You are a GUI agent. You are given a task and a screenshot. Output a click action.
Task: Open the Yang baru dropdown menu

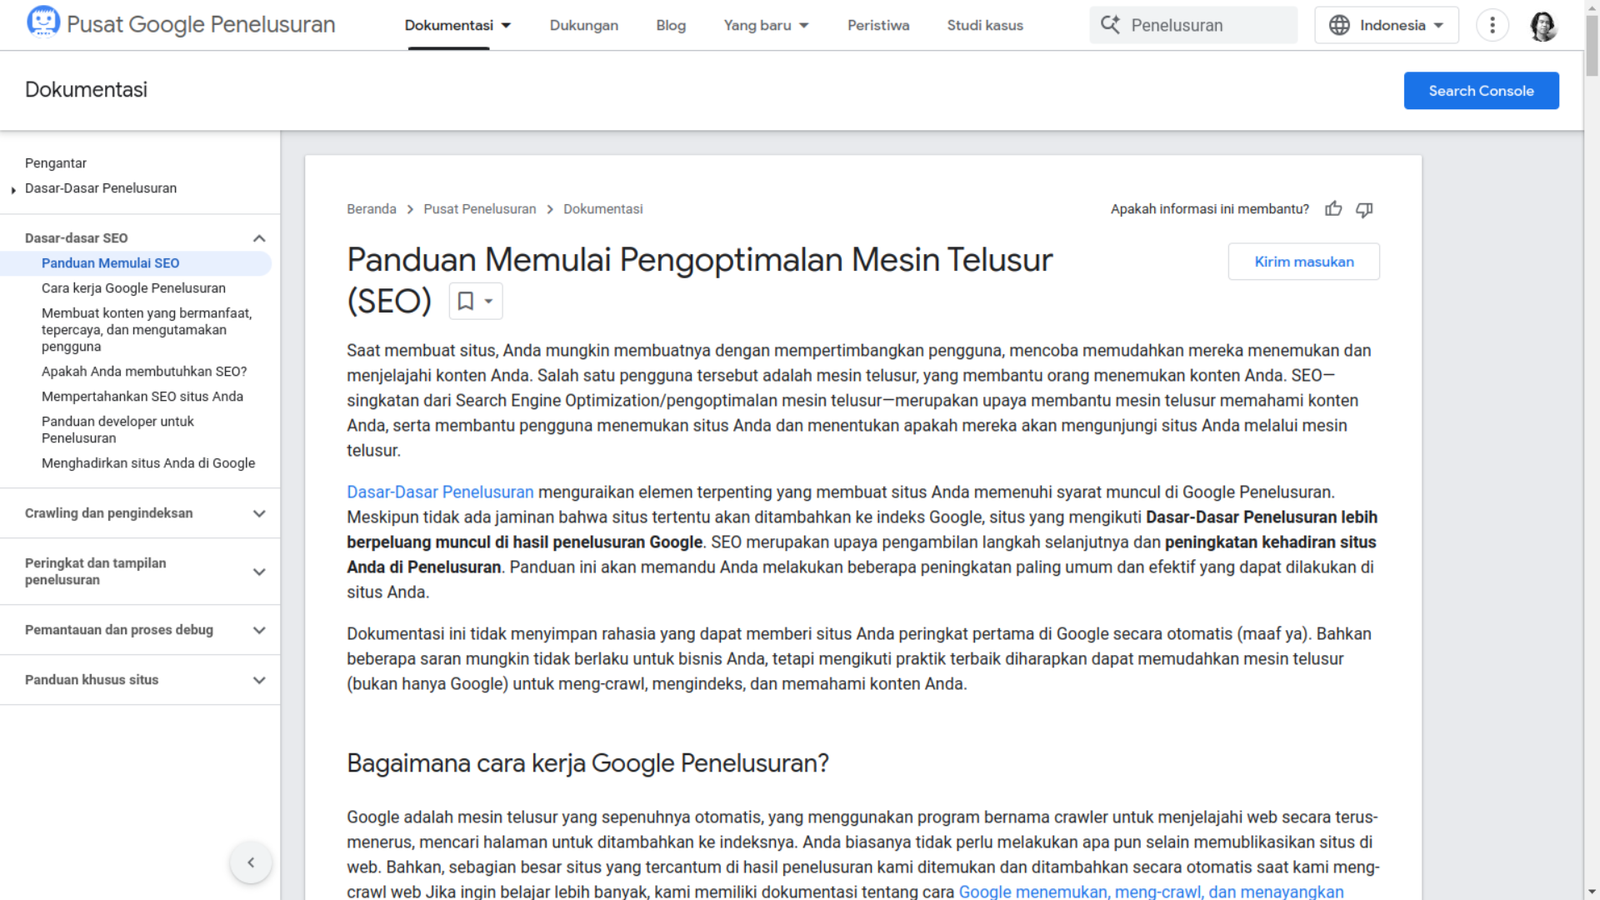coord(766,25)
